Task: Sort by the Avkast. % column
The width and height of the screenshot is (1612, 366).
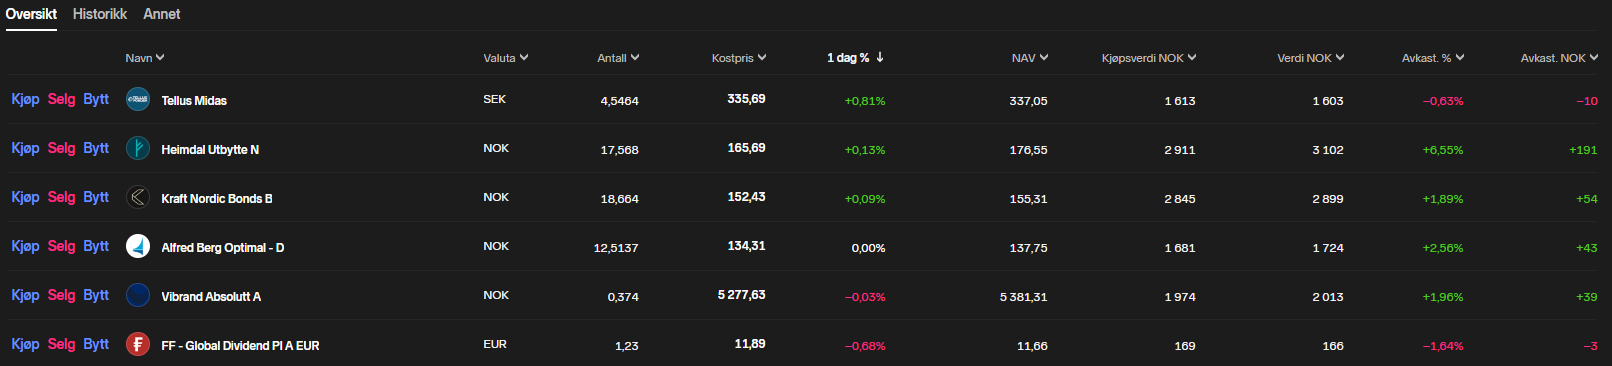Action: (1433, 58)
